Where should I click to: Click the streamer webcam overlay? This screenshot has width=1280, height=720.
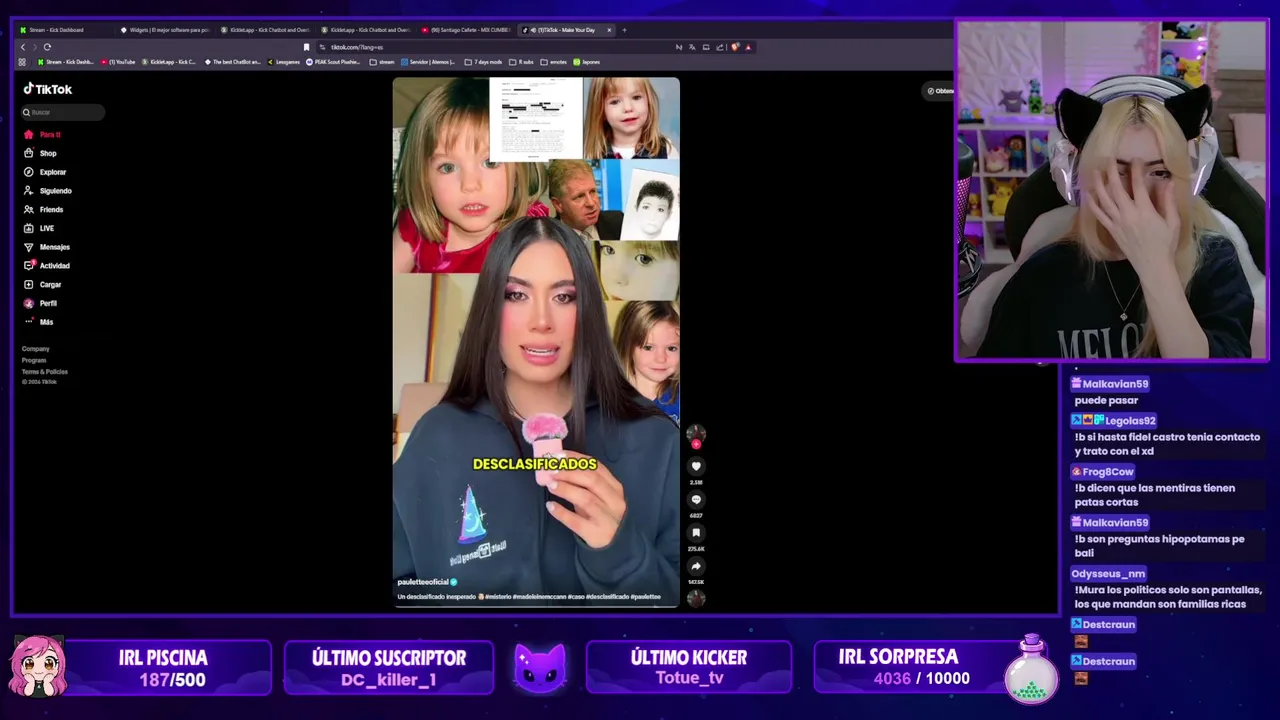[x=1111, y=190]
